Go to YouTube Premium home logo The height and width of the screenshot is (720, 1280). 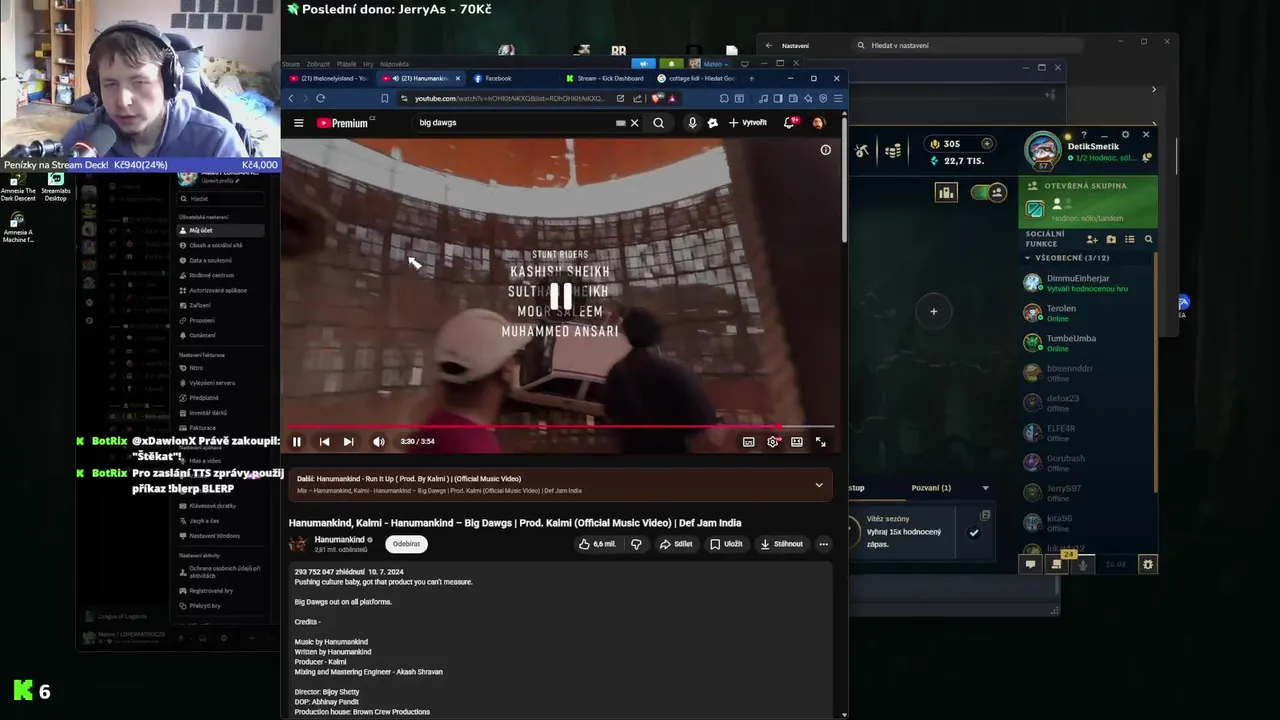pyautogui.click(x=345, y=123)
